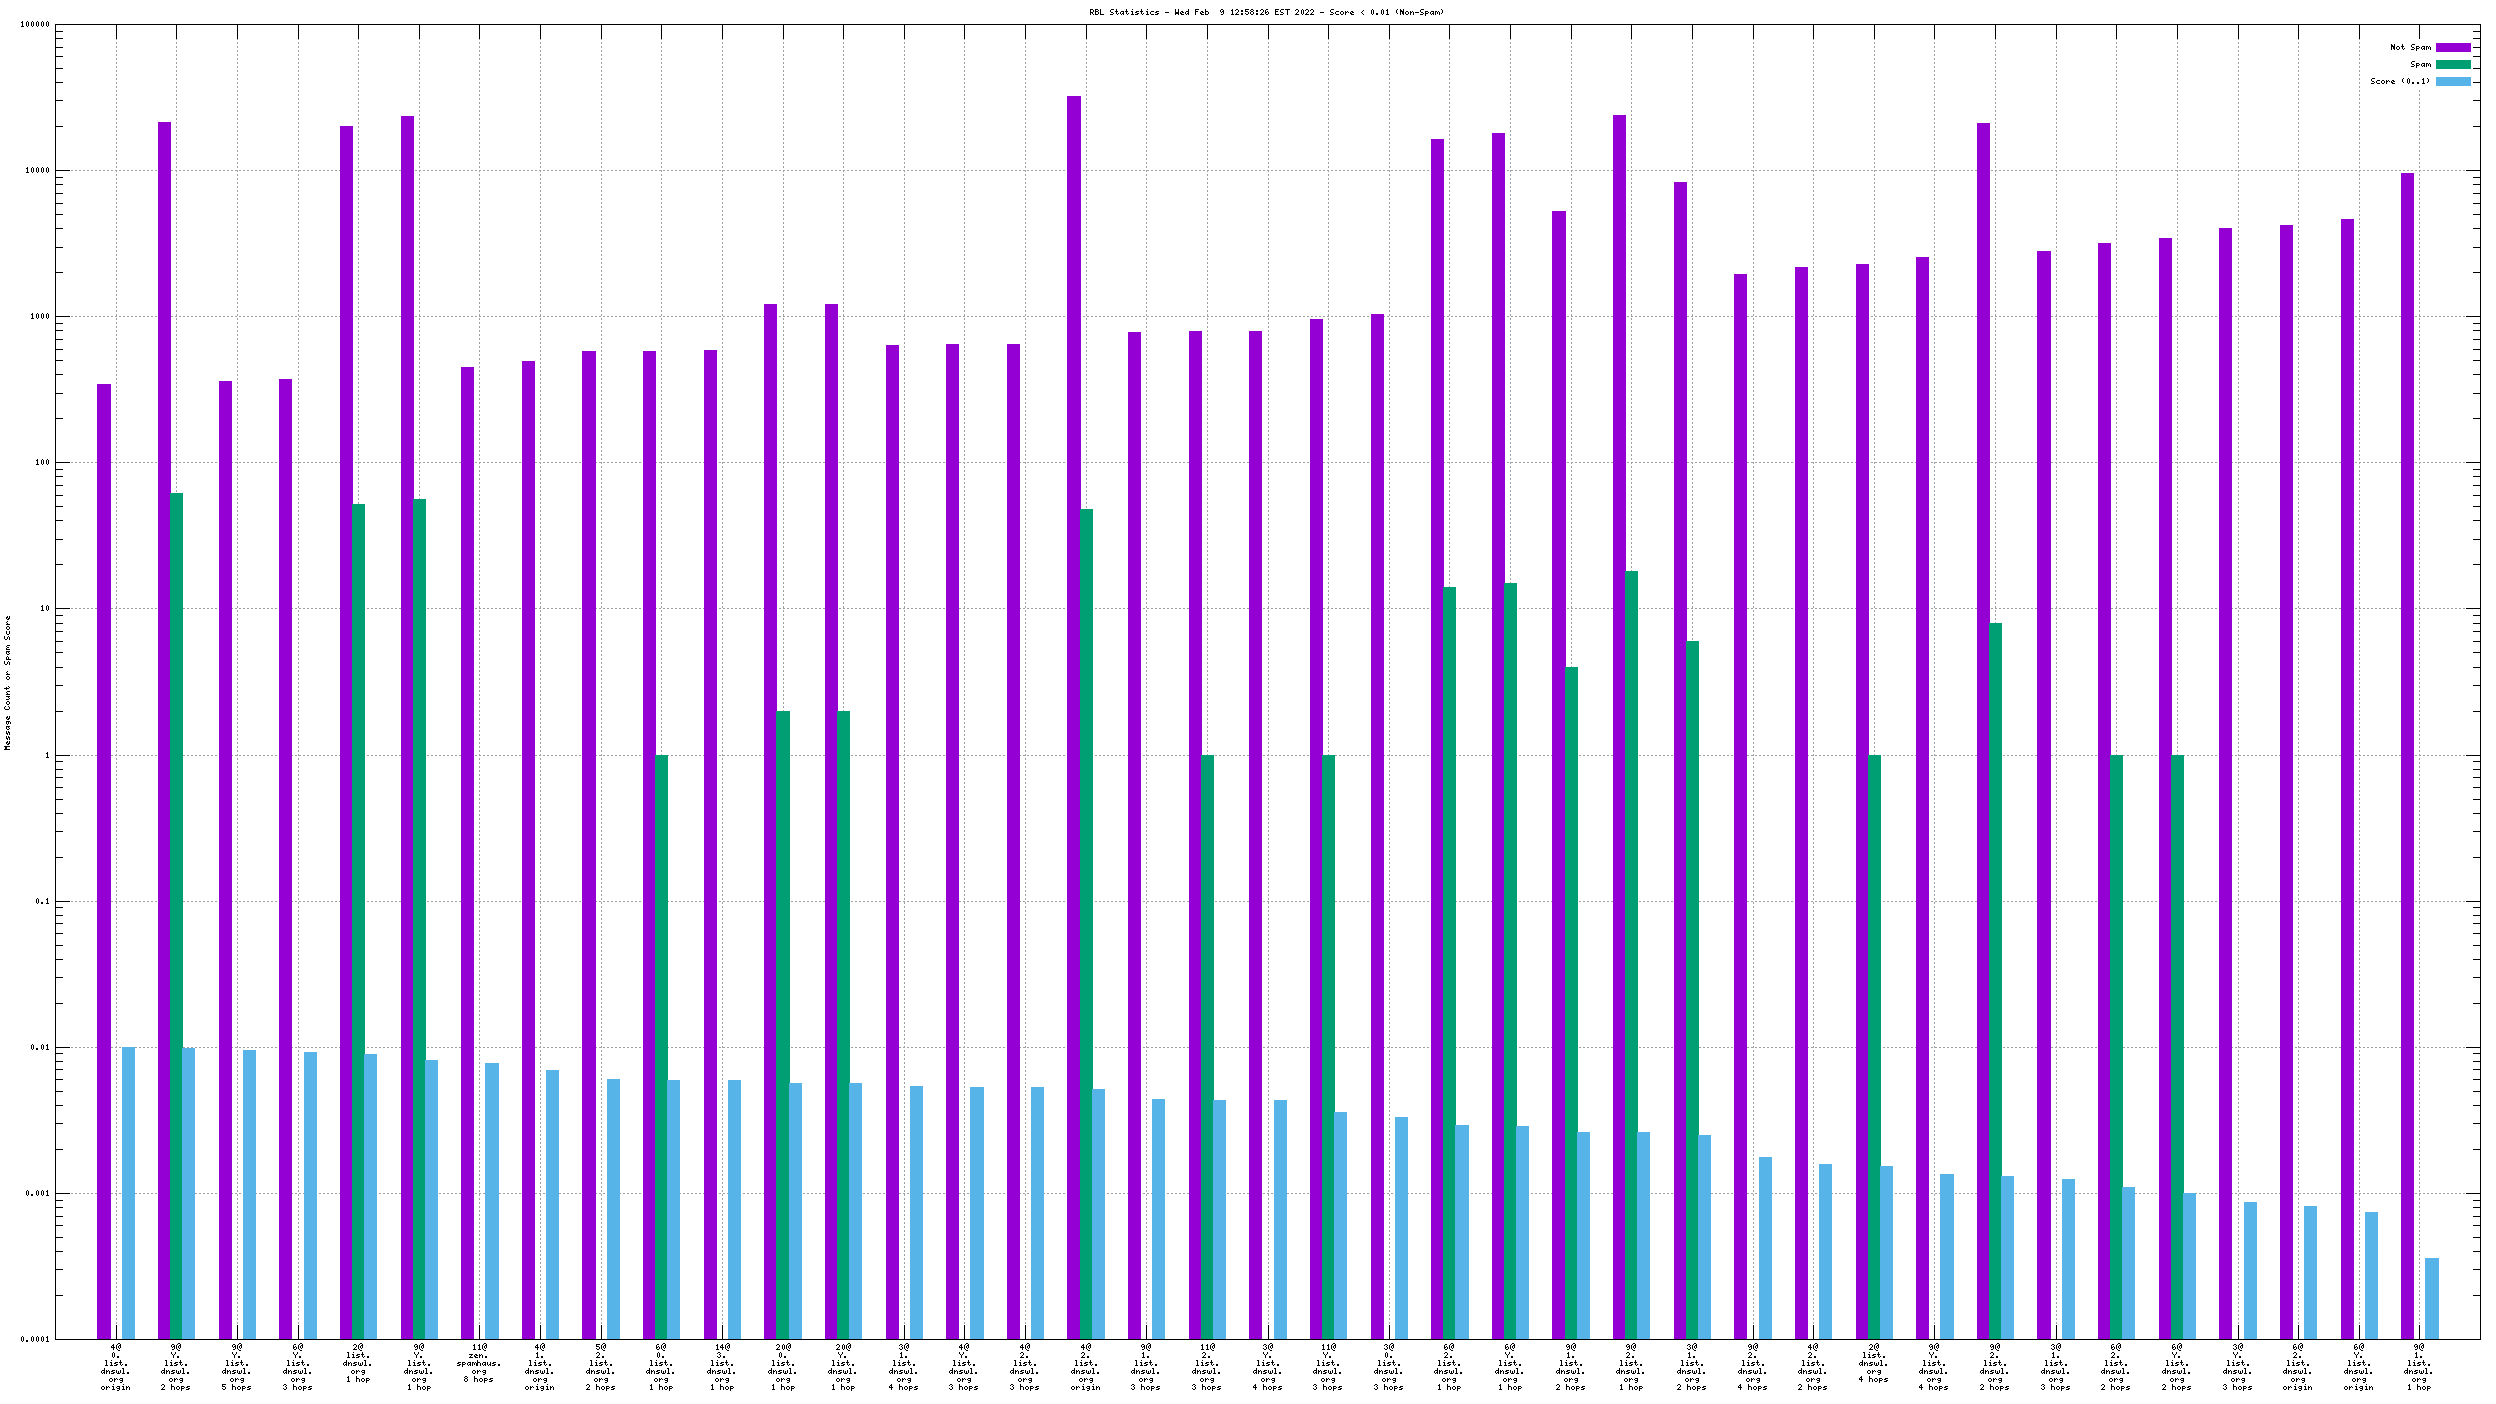This screenshot has height=1404, width=2496.
Task: Click the blue Score (0..1) legend swatch
Action: (x=2452, y=81)
